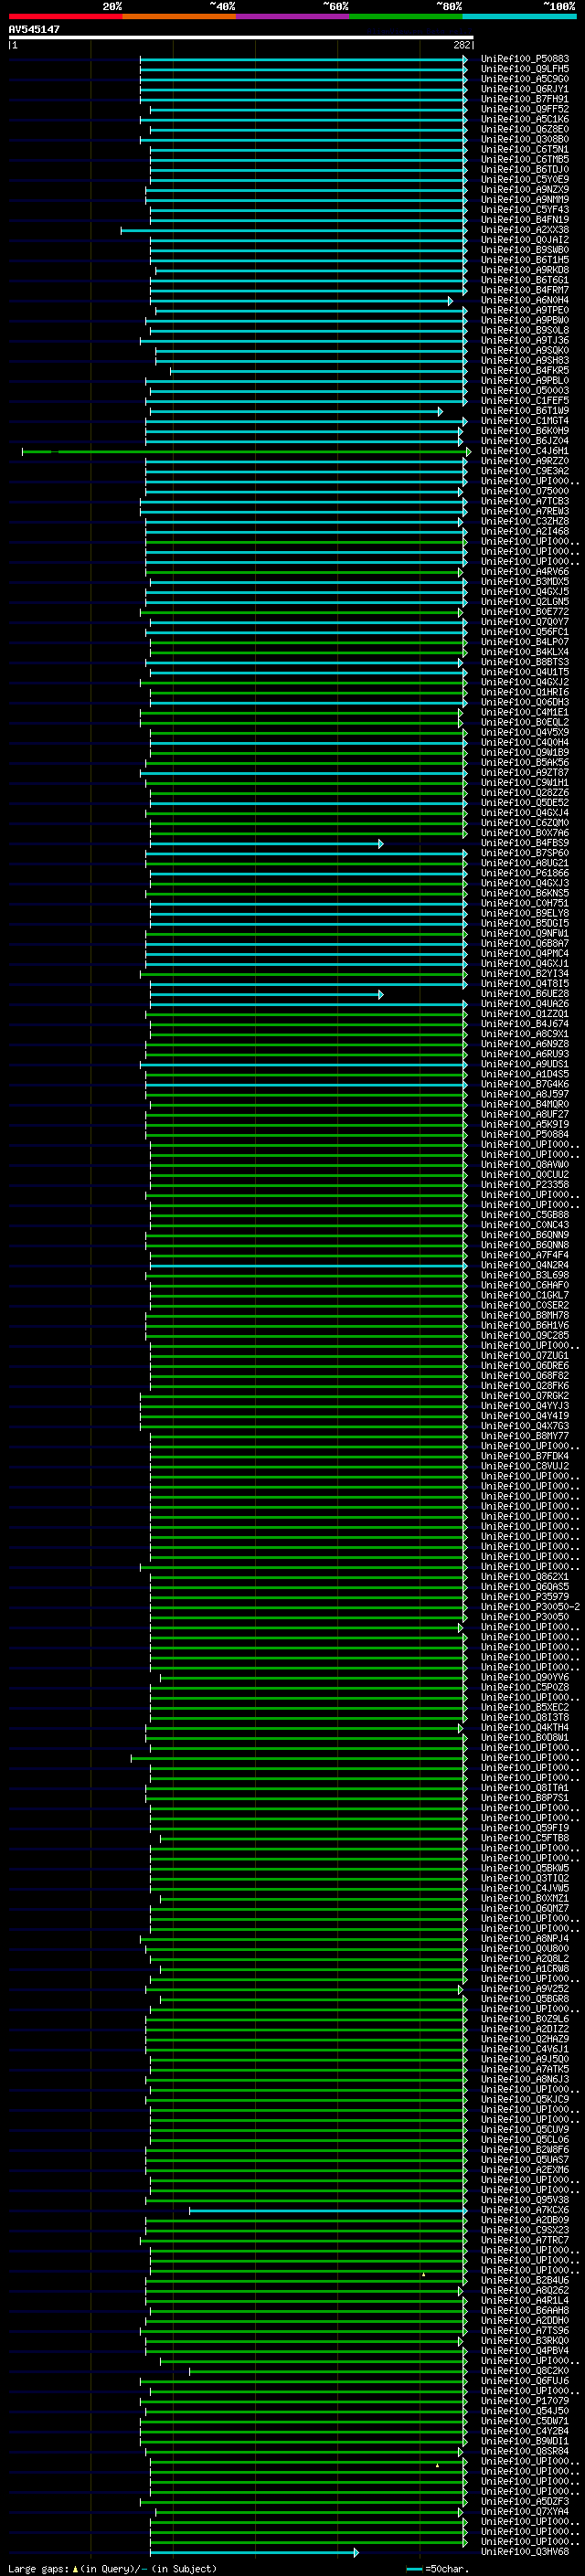Image resolution: width=585 pixels, height=2576 pixels.
Task: Click the =50char. scale legend
Action: pyautogui.click(x=438, y=2568)
